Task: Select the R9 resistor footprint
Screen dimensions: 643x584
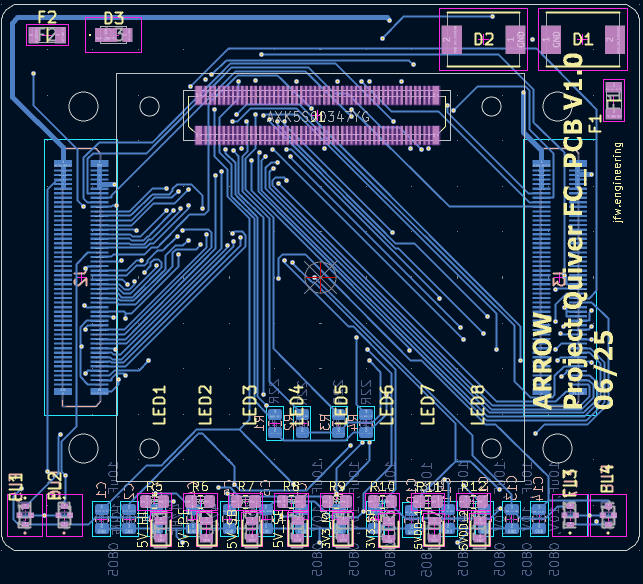Action: tap(337, 502)
